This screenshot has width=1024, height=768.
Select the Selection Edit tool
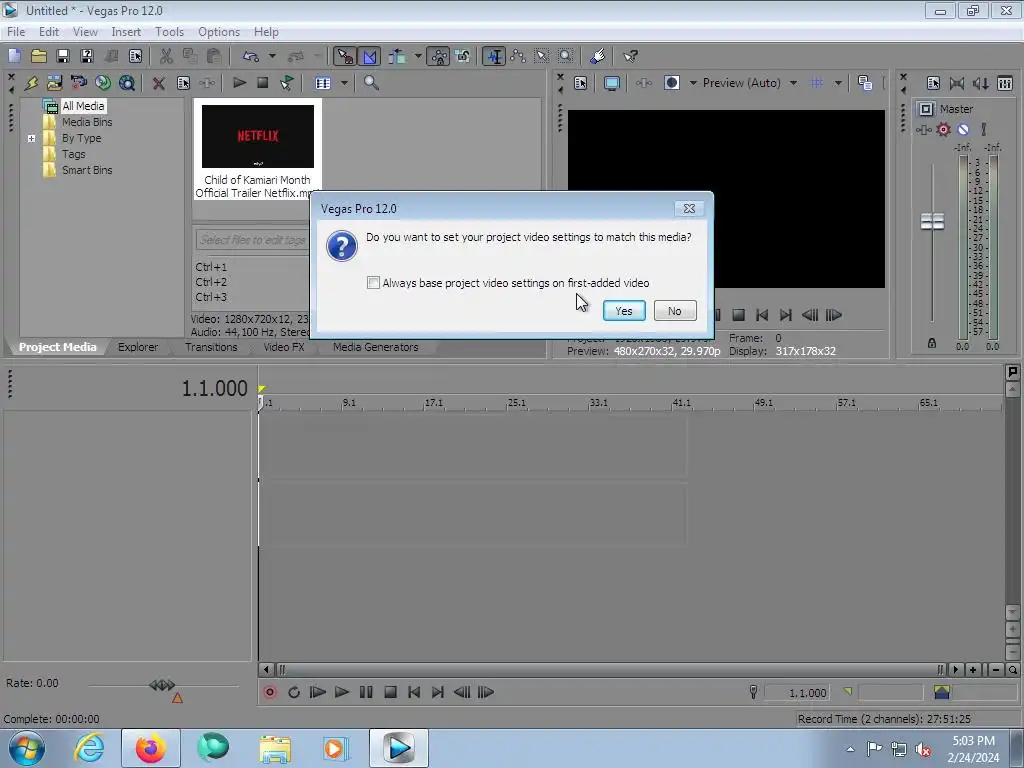[x=541, y=56]
